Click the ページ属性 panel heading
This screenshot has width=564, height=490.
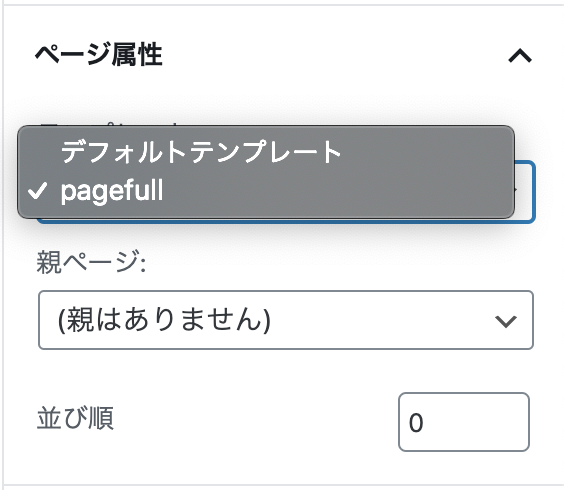coord(99,55)
